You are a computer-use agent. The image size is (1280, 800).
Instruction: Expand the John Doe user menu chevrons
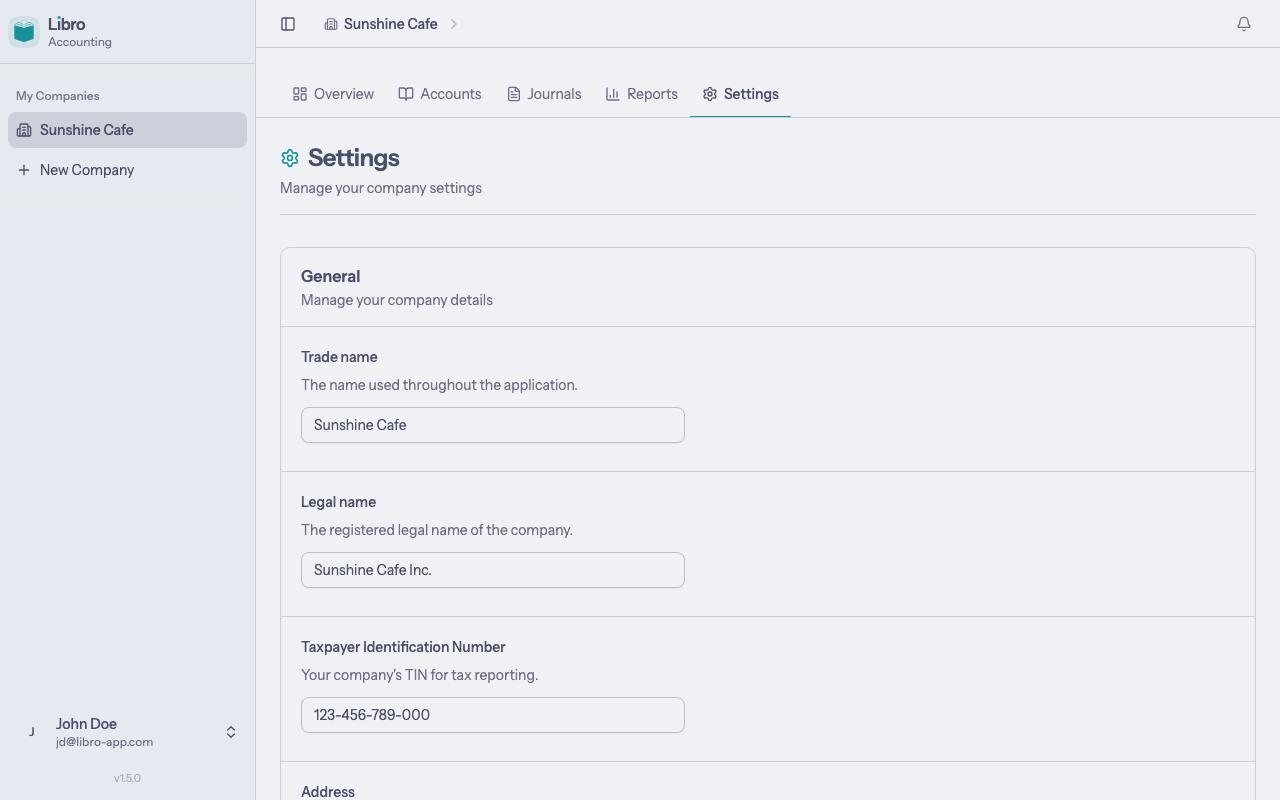[x=231, y=732]
